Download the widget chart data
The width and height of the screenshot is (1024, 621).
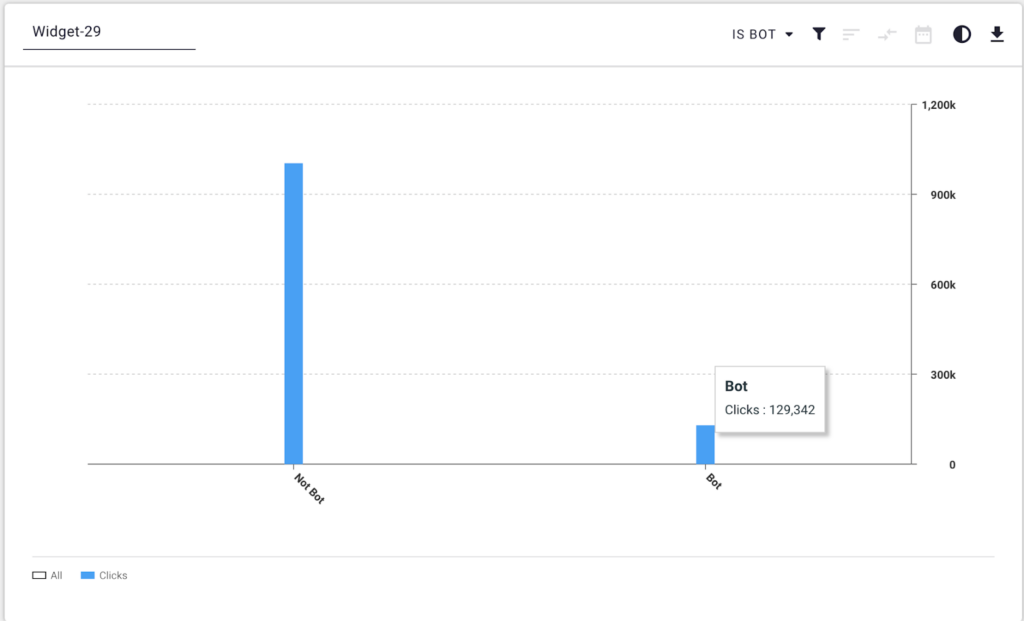pyautogui.click(x=996, y=34)
